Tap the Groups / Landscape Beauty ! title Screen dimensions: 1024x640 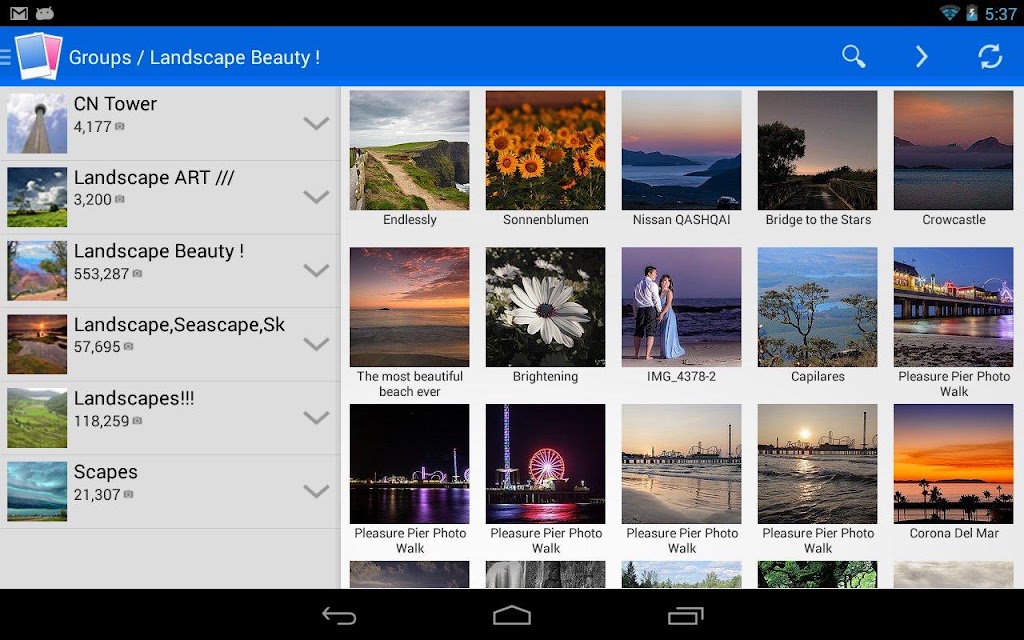194,57
